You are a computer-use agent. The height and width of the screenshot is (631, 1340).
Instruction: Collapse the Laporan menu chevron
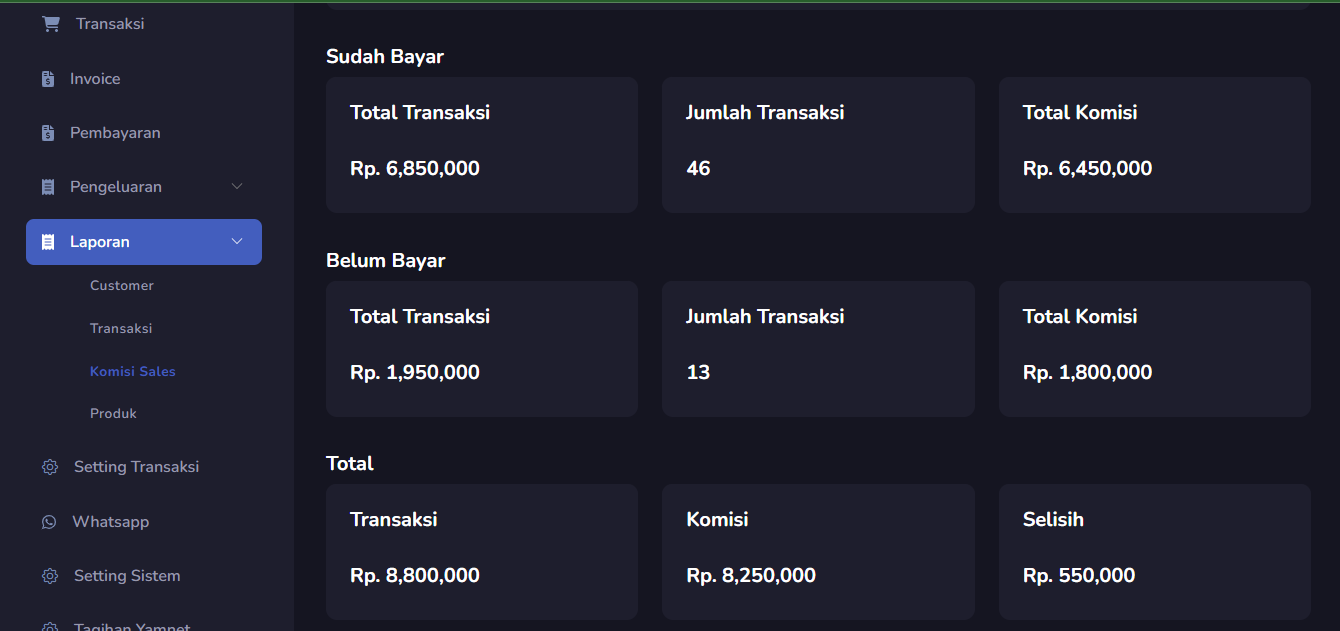(x=237, y=242)
